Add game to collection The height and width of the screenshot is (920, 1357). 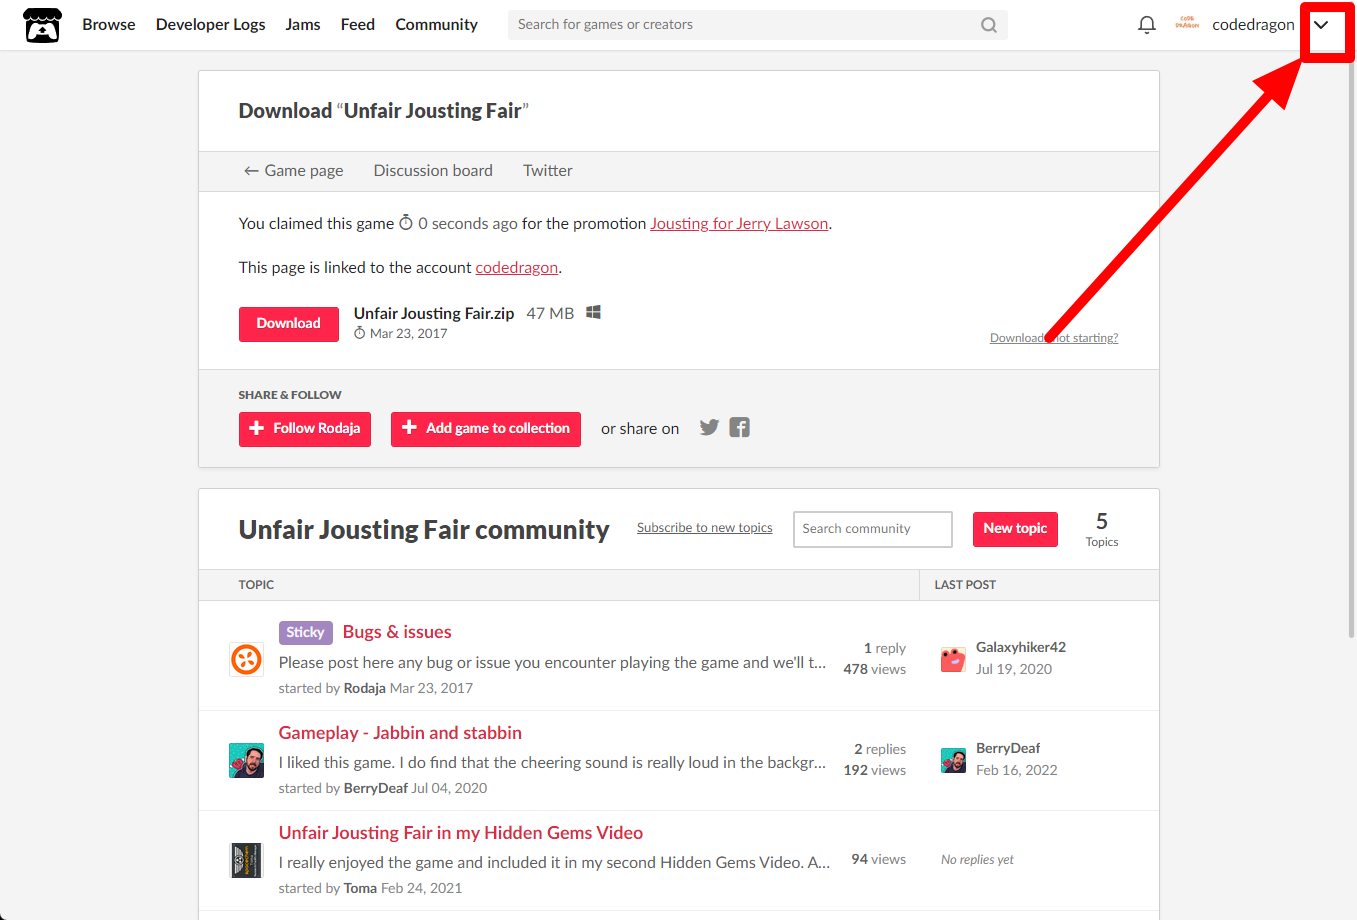point(486,429)
